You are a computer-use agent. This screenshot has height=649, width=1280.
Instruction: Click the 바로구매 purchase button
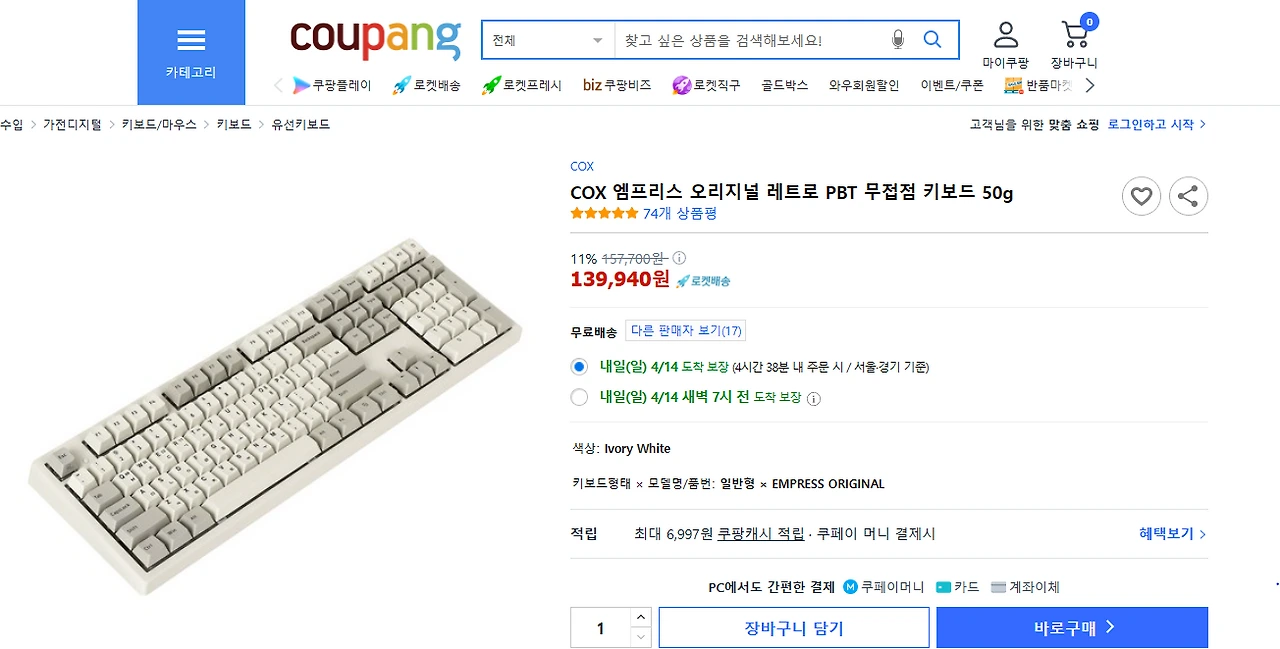pos(1071,627)
